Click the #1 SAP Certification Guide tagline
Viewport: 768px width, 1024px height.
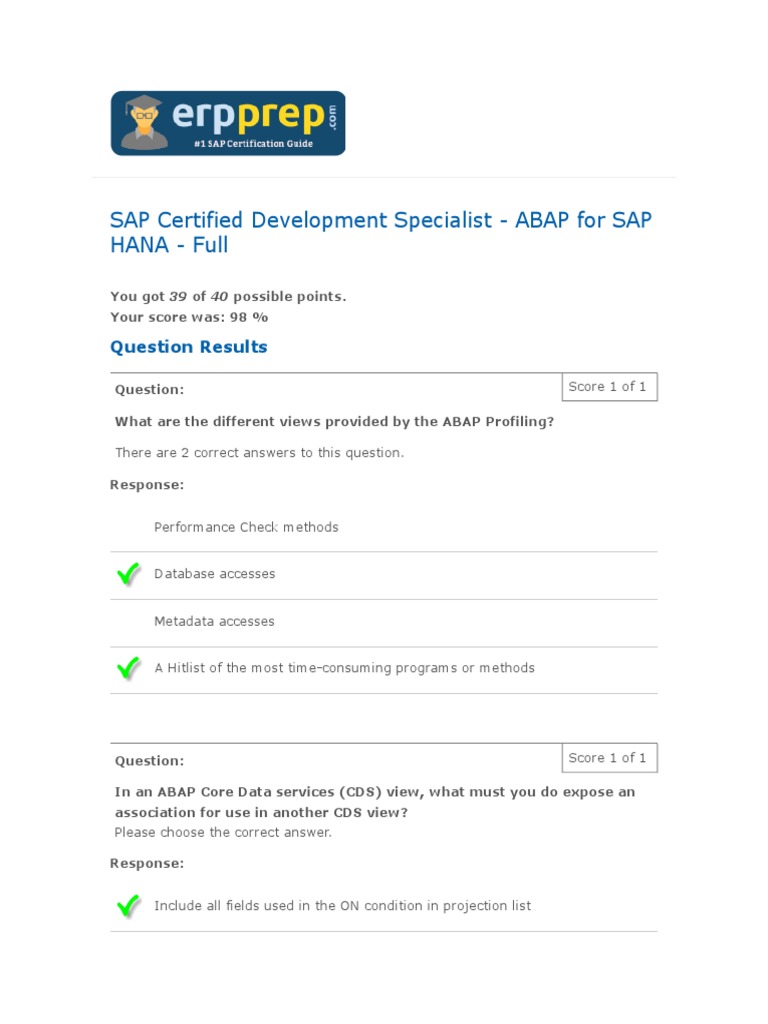[x=253, y=144]
